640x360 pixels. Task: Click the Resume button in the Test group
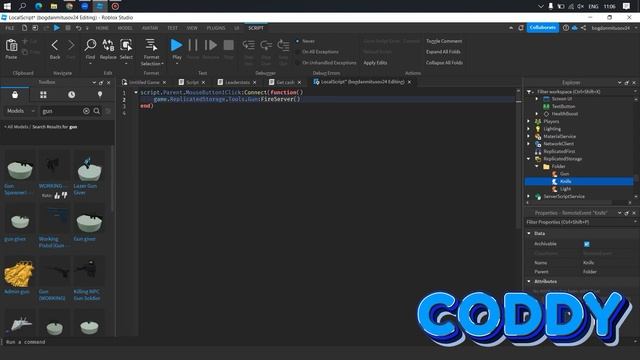(x=211, y=45)
